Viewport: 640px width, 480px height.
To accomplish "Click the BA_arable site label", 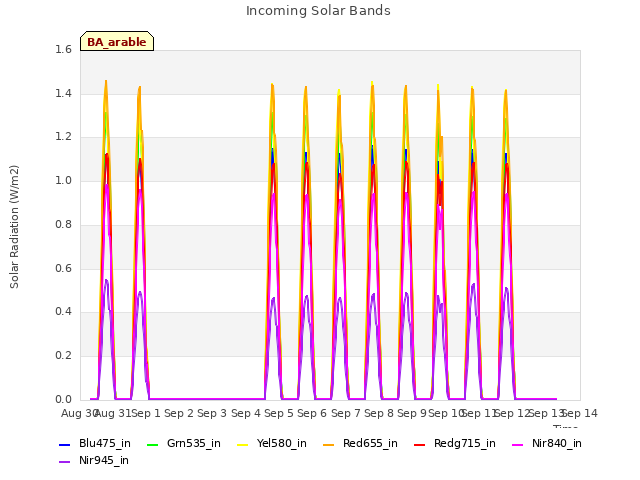I will tap(117, 42).
